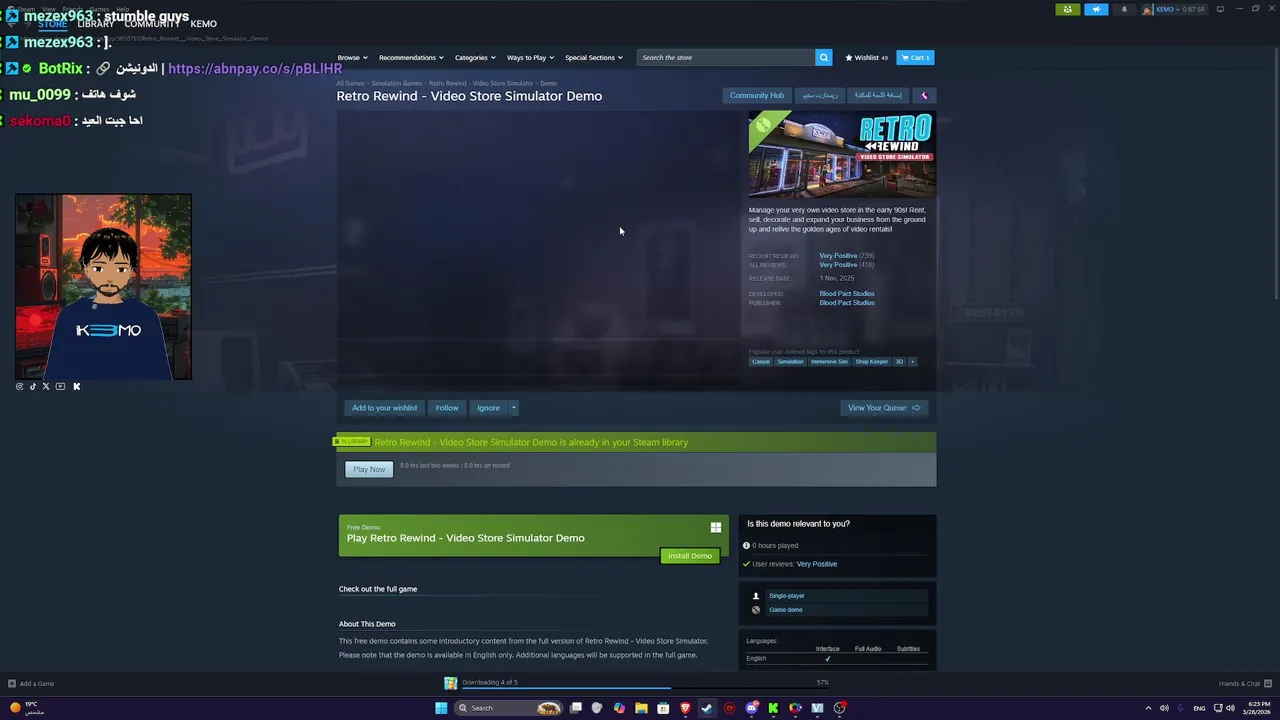Switch to the COMMUNITY tab
The width and height of the screenshot is (1280, 720).
(152, 23)
